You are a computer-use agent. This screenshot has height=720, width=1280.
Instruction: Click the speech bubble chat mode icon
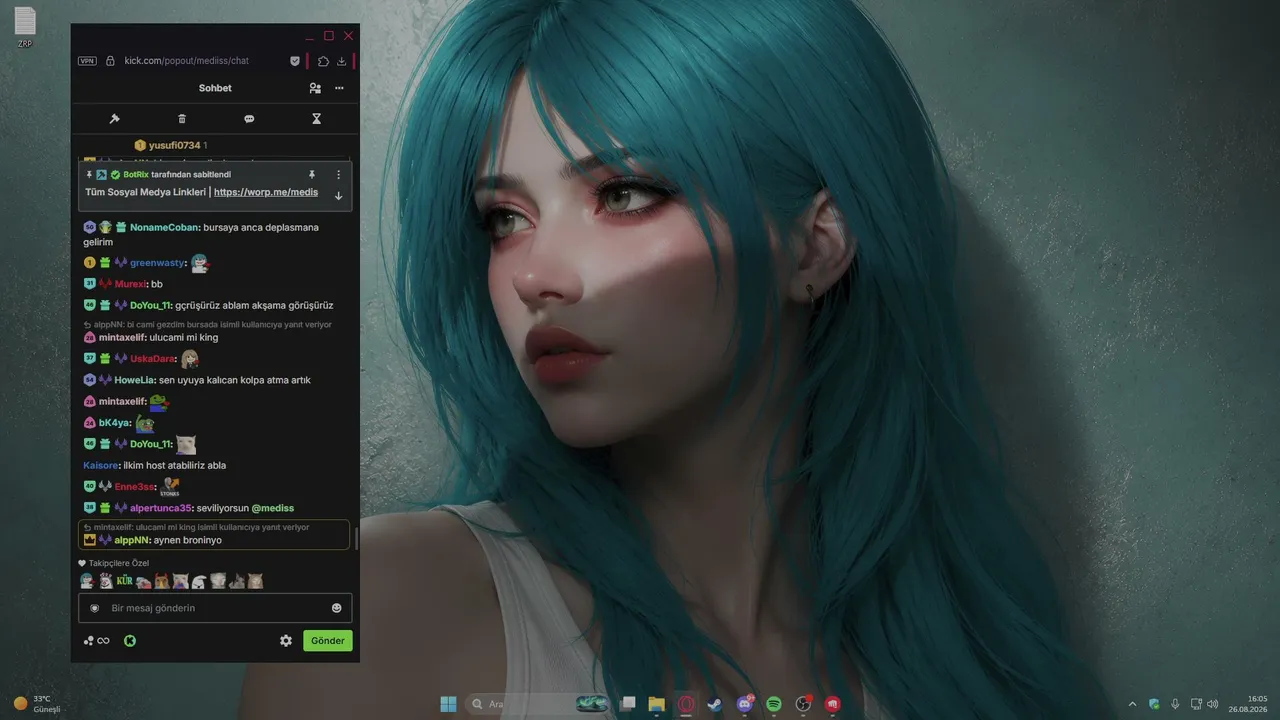coord(249,119)
